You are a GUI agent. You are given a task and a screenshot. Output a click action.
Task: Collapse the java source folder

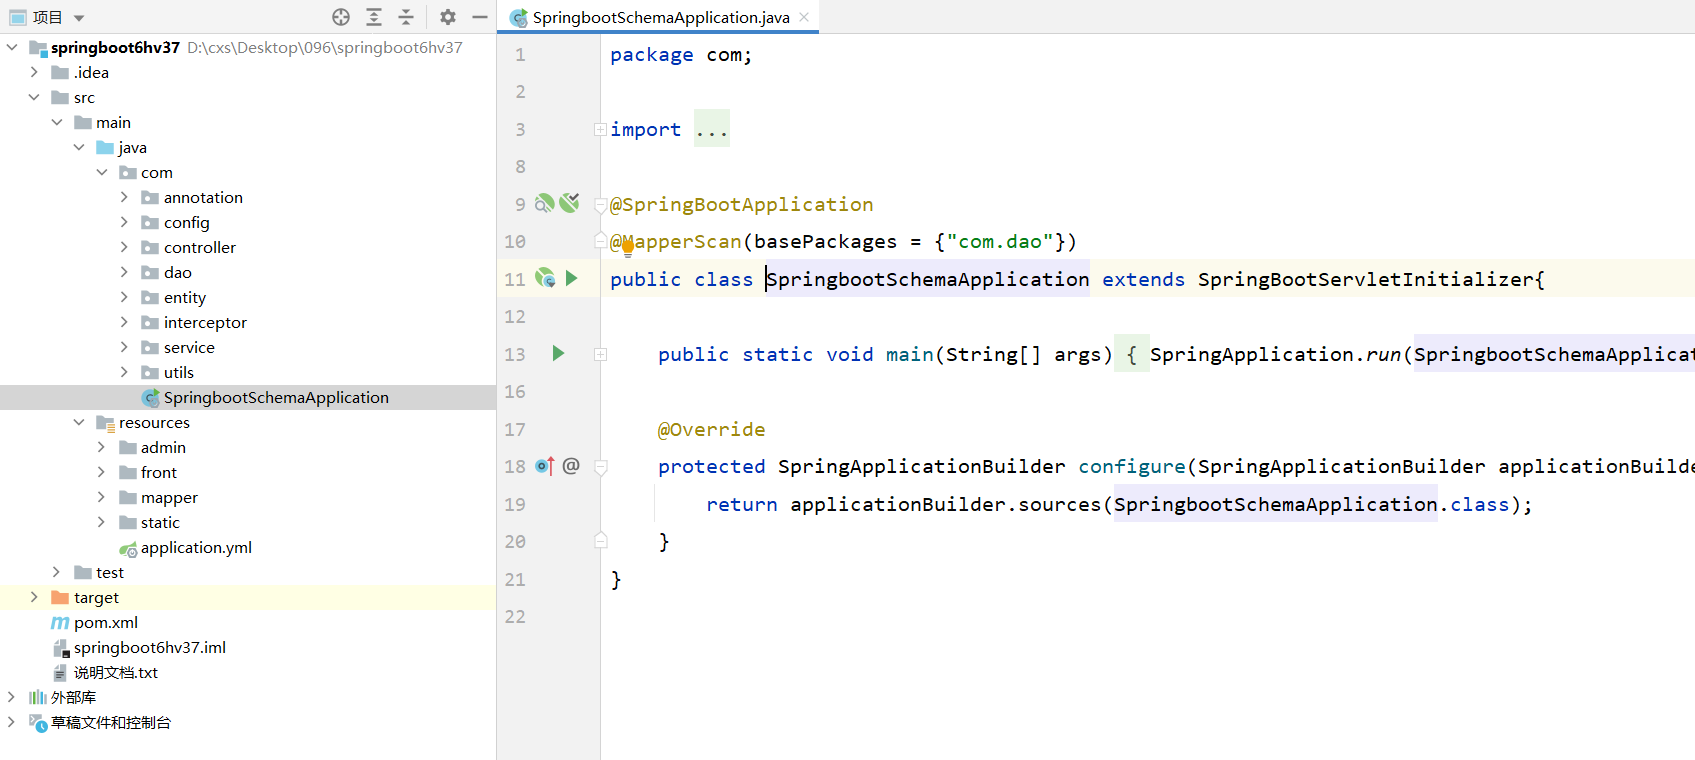[x=79, y=147]
